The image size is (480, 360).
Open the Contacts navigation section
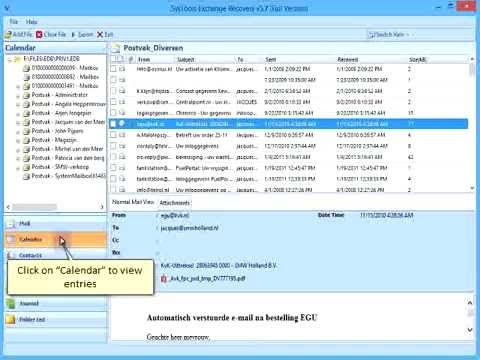point(56,255)
